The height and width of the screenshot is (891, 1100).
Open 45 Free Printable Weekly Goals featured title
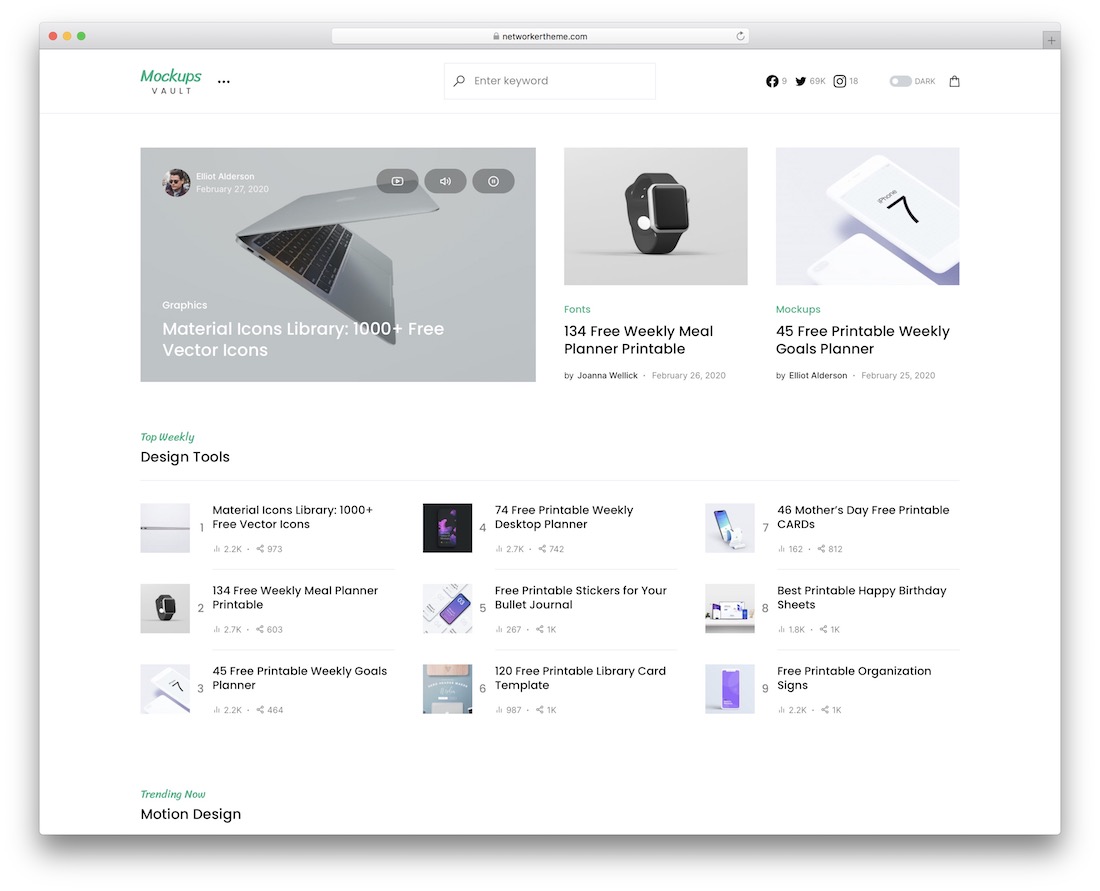[x=863, y=340]
